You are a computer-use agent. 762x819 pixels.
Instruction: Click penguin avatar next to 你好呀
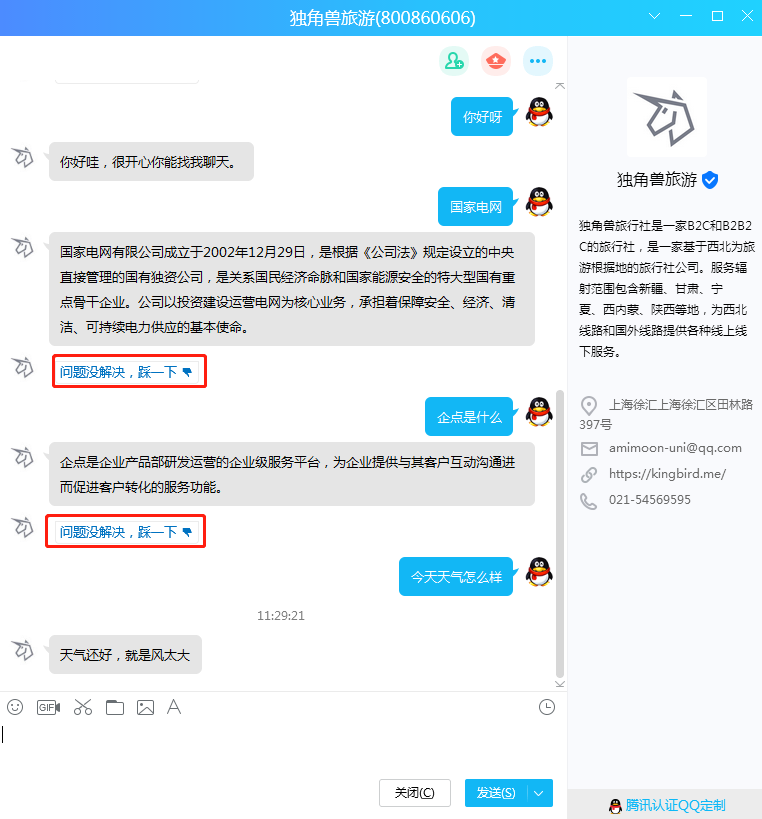tap(539, 112)
